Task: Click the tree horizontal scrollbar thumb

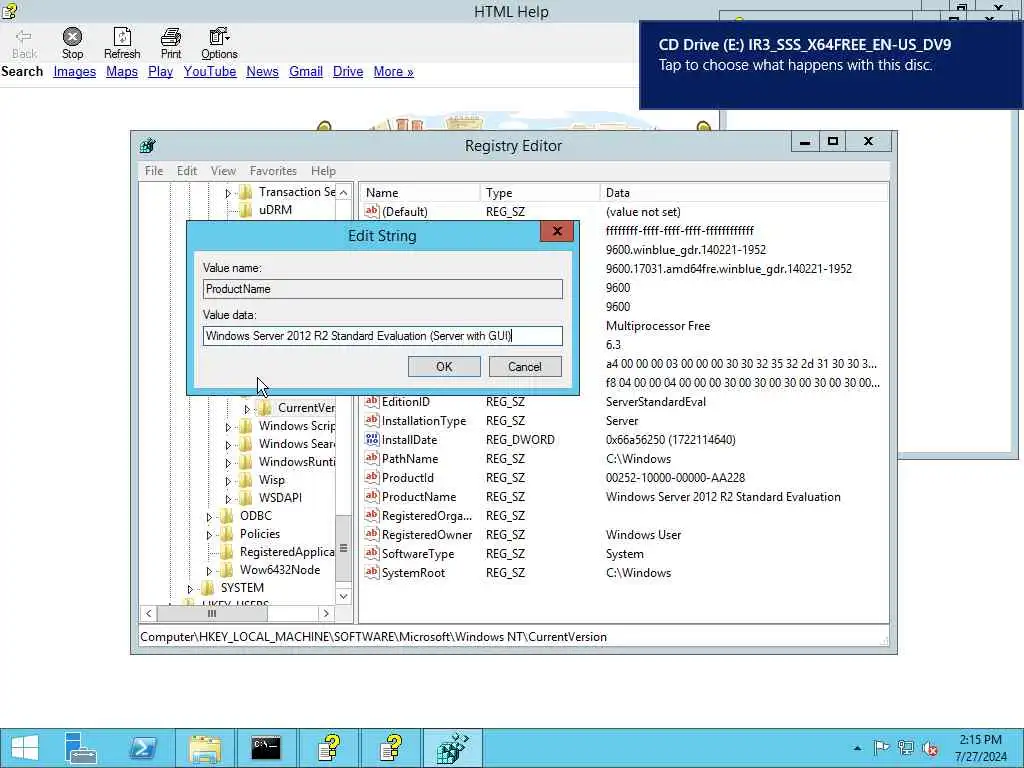Action: point(212,613)
